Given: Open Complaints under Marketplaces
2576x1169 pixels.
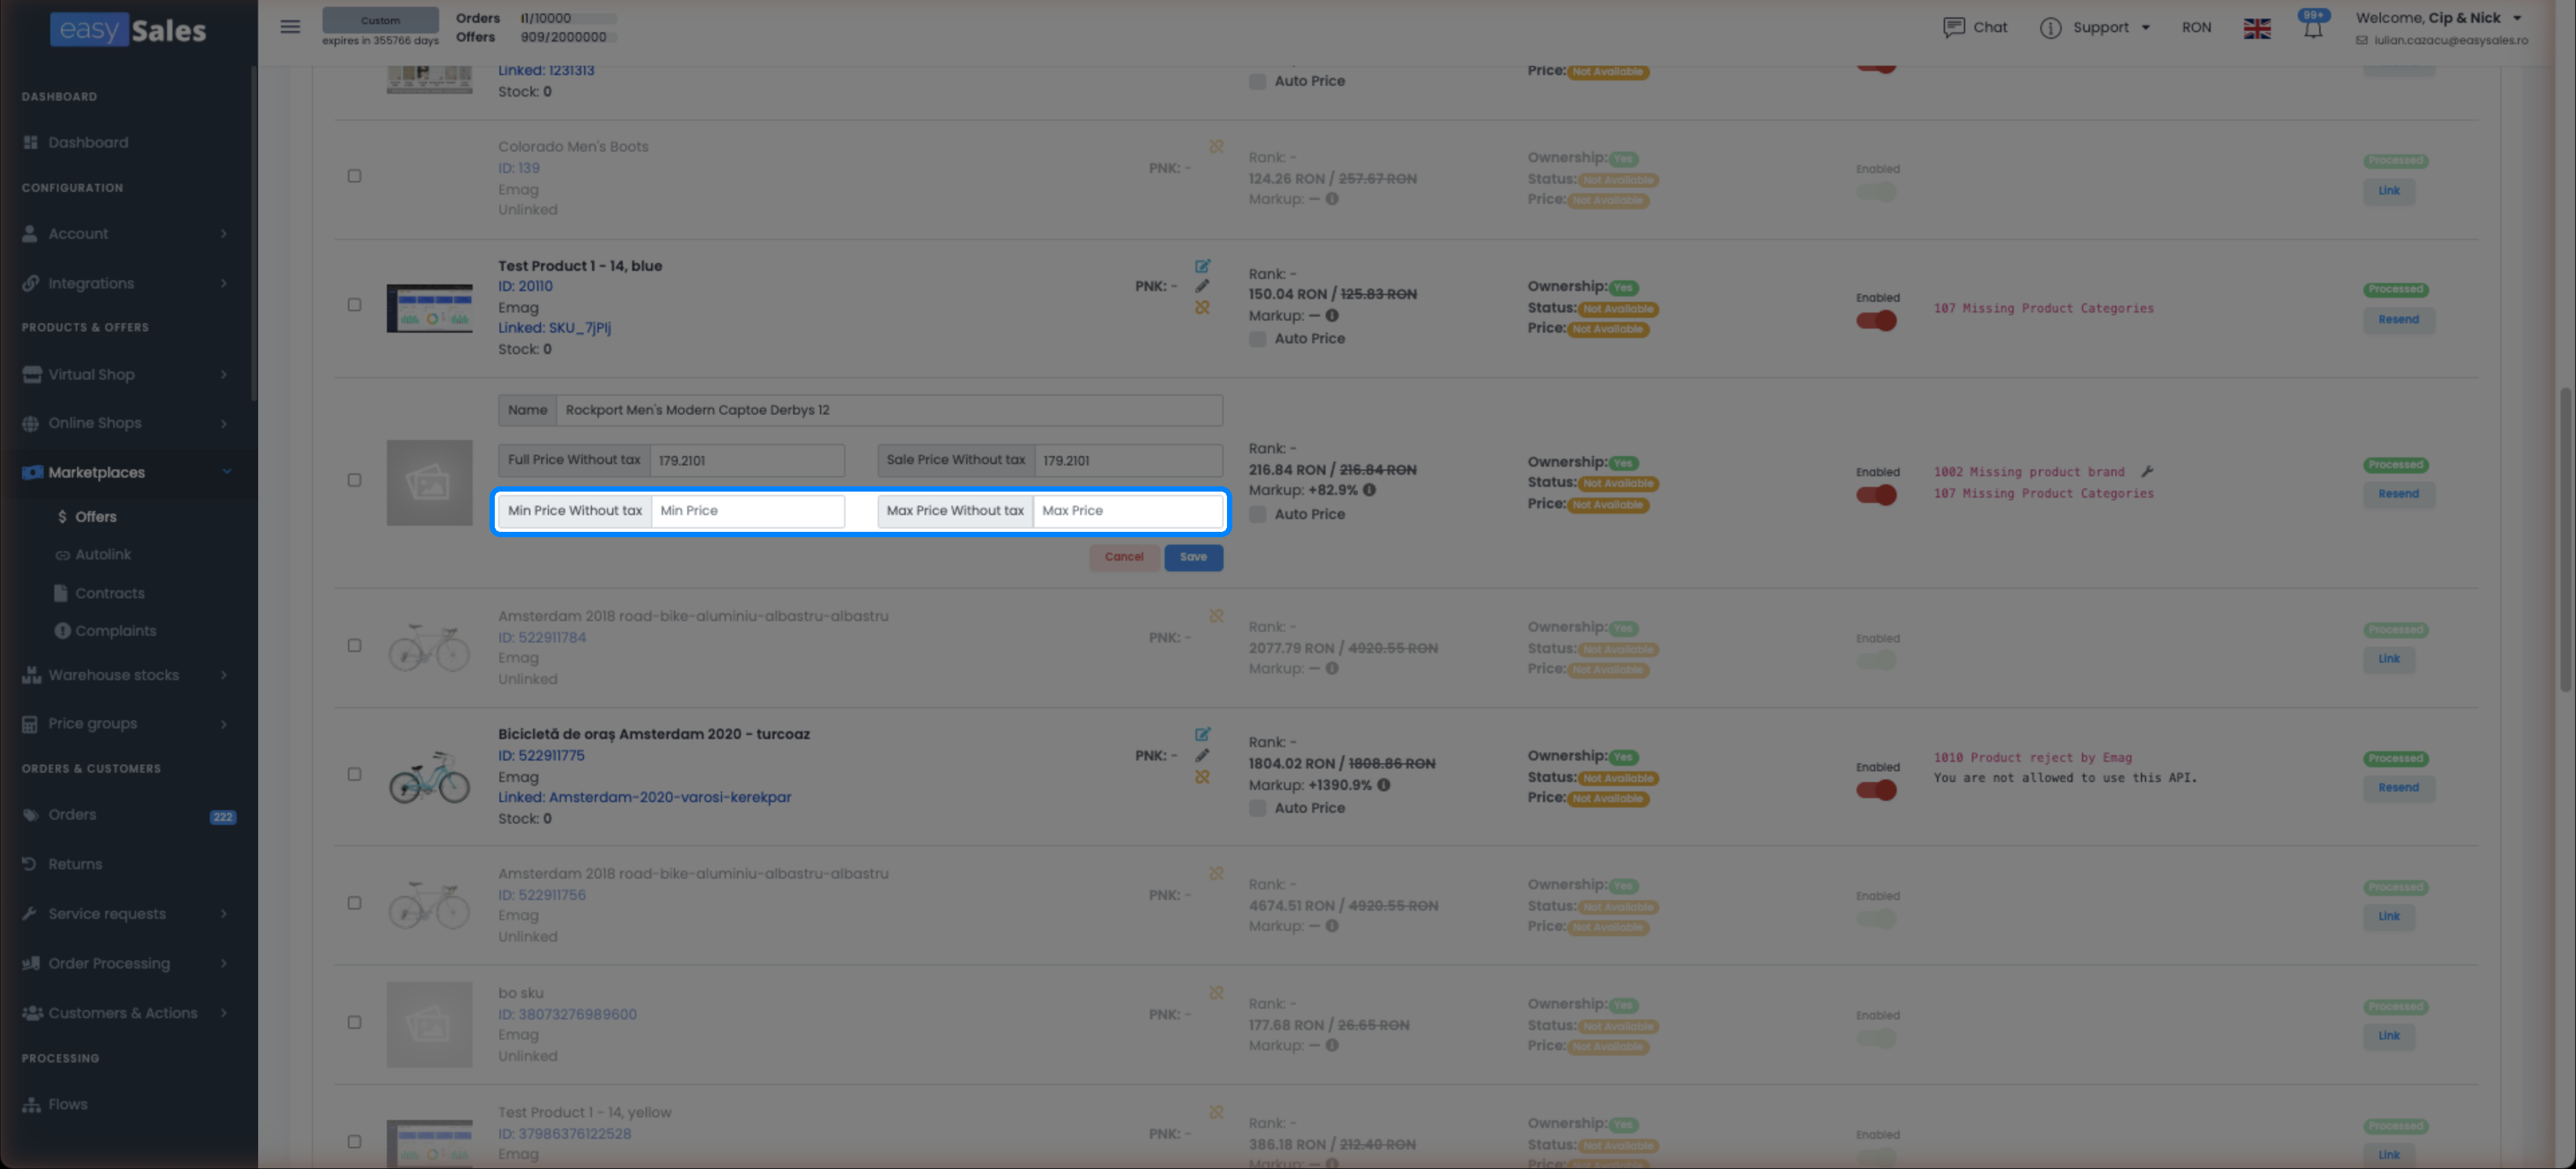Looking at the screenshot, I should tap(115, 631).
